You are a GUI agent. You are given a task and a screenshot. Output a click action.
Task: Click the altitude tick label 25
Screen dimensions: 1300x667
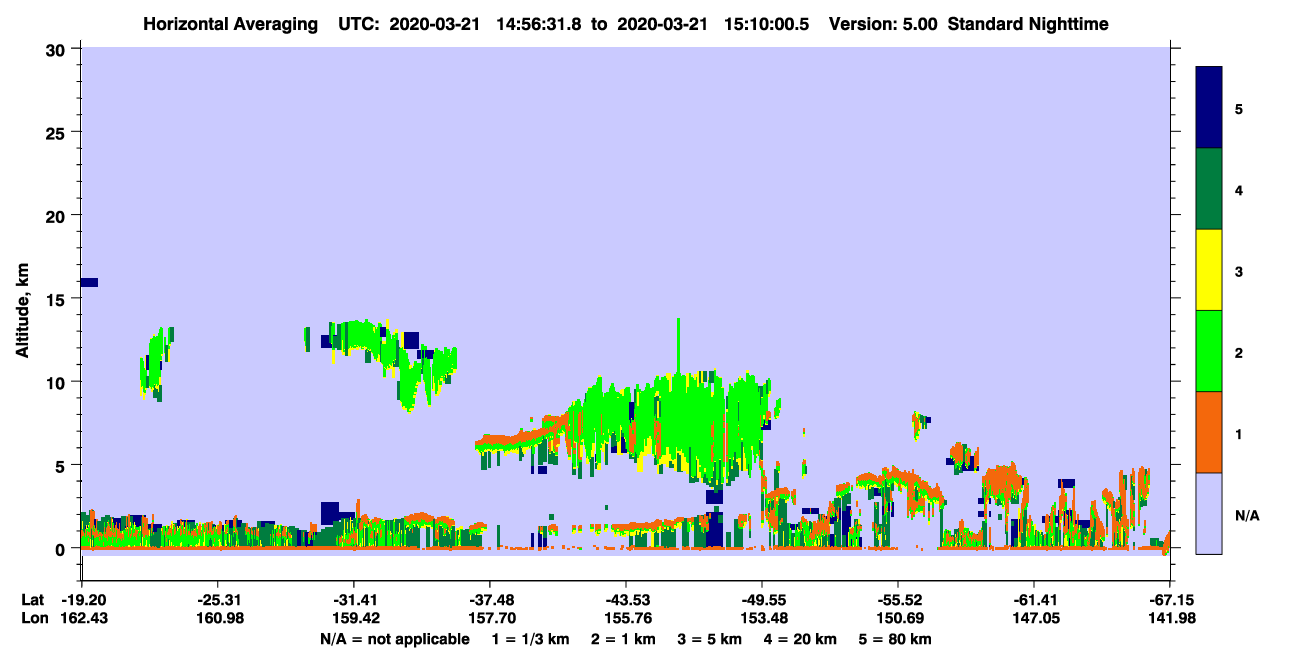coord(58,132)
